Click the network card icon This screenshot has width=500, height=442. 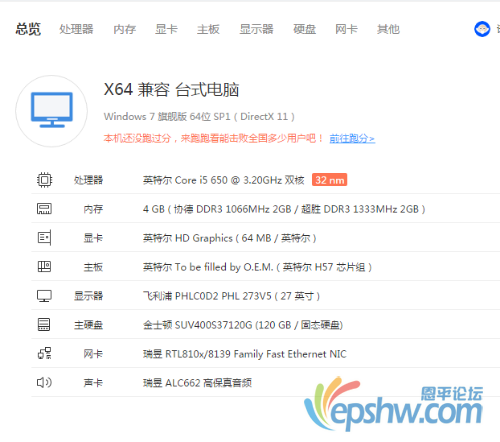click(x=44, y=353)
